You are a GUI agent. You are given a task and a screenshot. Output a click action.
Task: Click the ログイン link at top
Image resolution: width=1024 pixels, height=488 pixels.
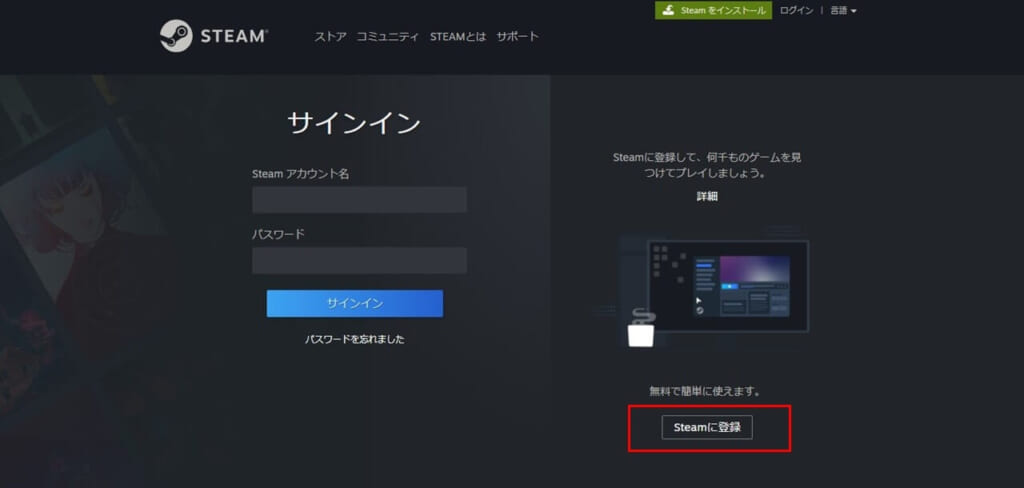(x=797, y=10)
